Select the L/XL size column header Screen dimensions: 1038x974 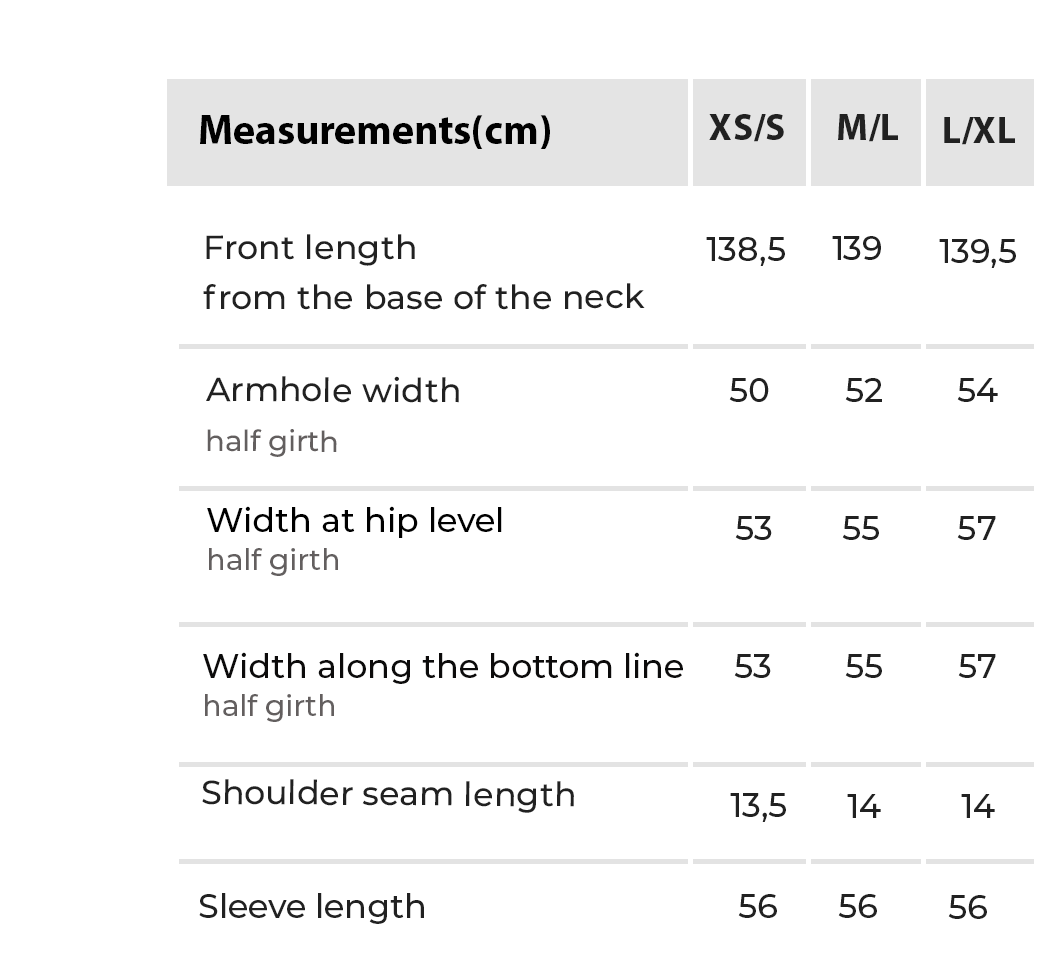[x=978, y=131]
